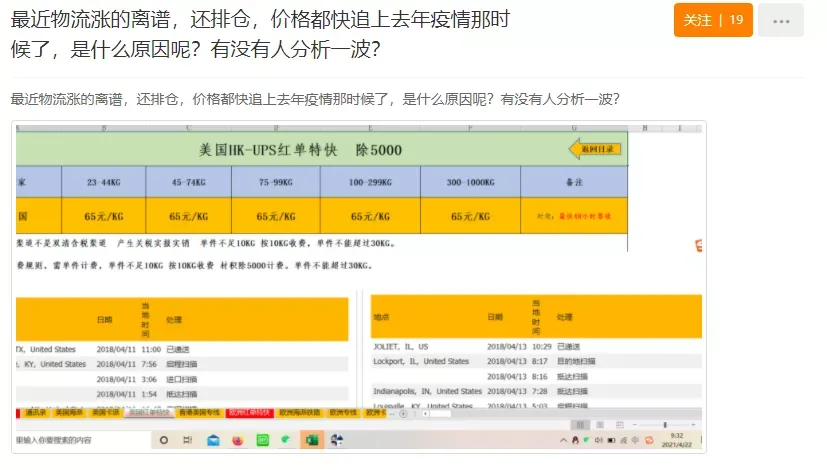Image resolution: width=827 pixels, height=470 pixels.
Task: Select the 备注 header cell
Action: point(574,182)
